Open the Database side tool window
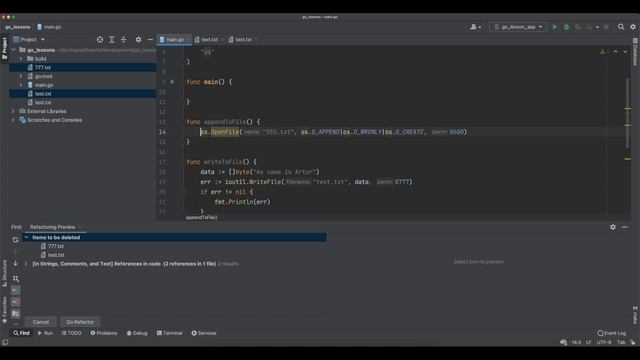 pyautogui.click(x=635, y=52)
